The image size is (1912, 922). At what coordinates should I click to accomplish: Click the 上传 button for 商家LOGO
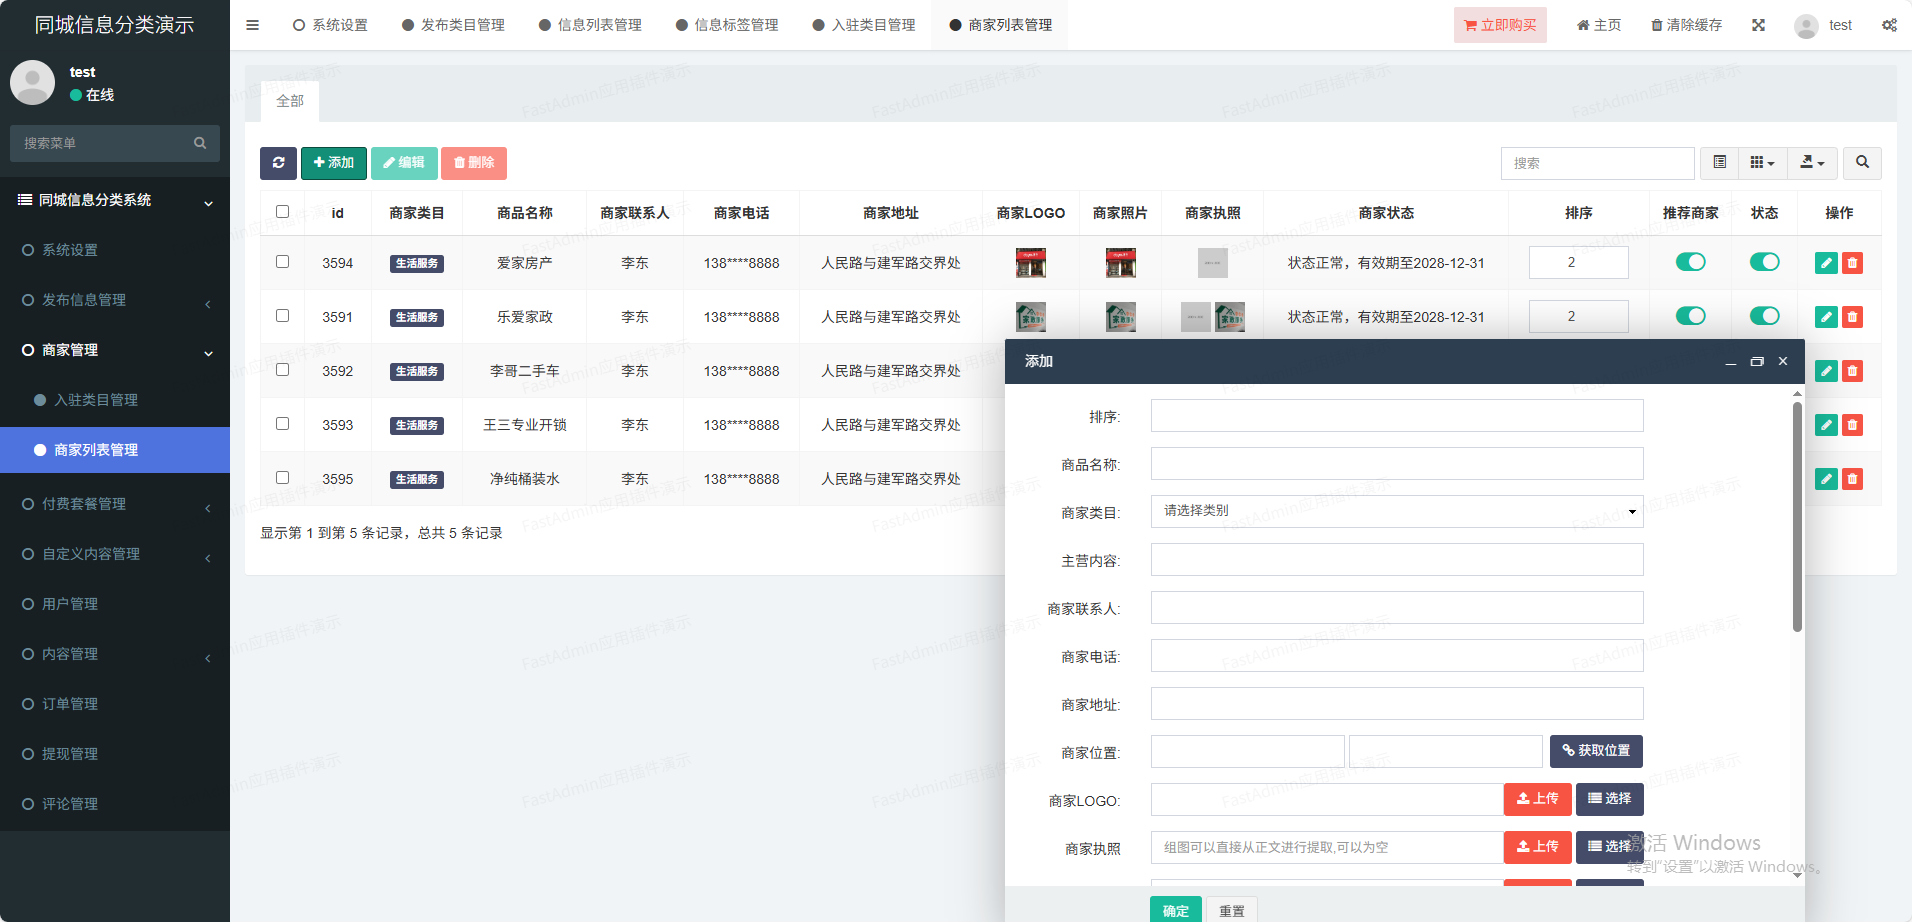(x=1537, y=799)
